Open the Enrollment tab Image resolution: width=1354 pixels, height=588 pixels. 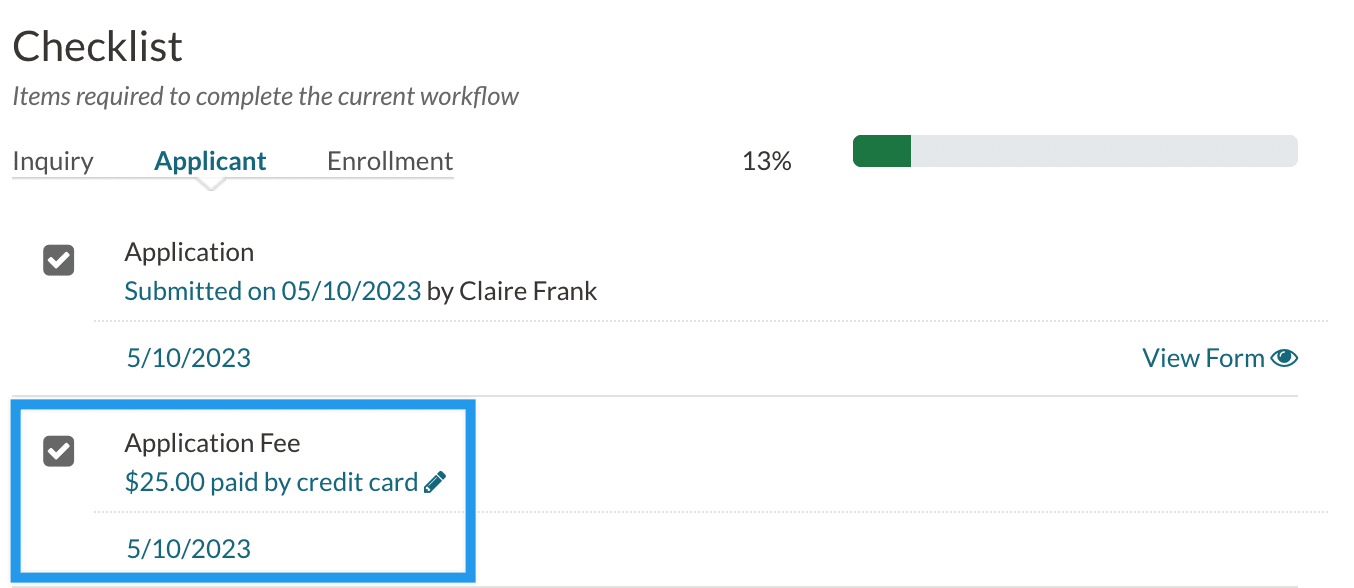point(390,161)
